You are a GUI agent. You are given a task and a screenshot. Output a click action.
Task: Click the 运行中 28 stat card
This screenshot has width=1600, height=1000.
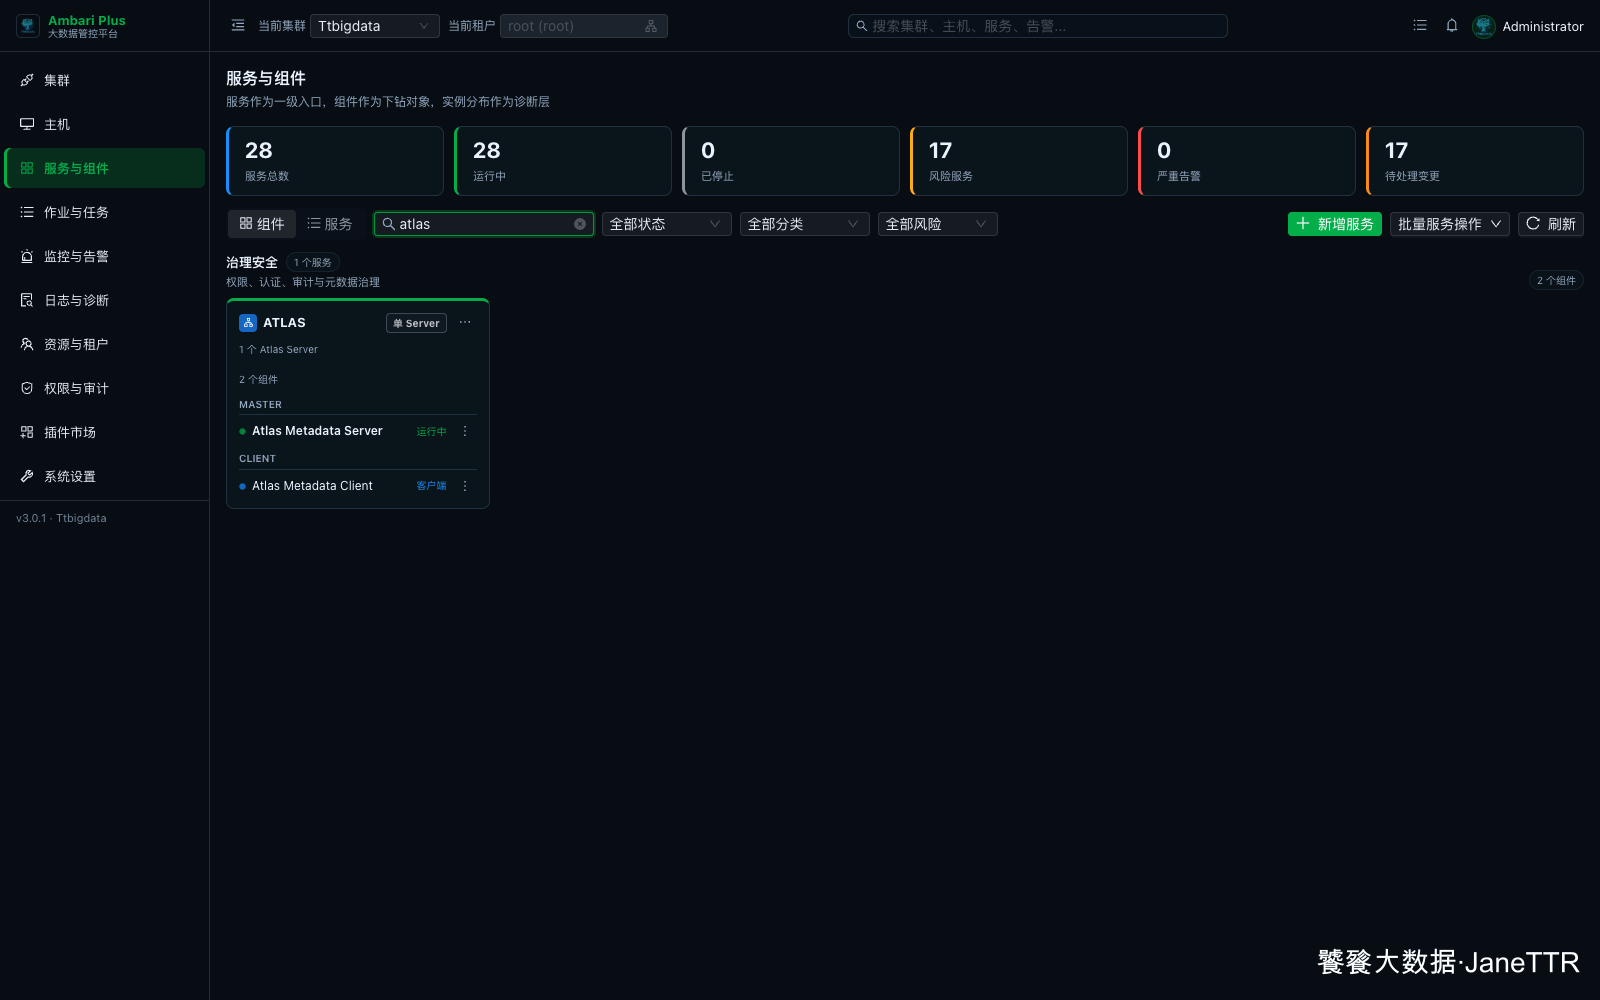[x=563, y=161]
